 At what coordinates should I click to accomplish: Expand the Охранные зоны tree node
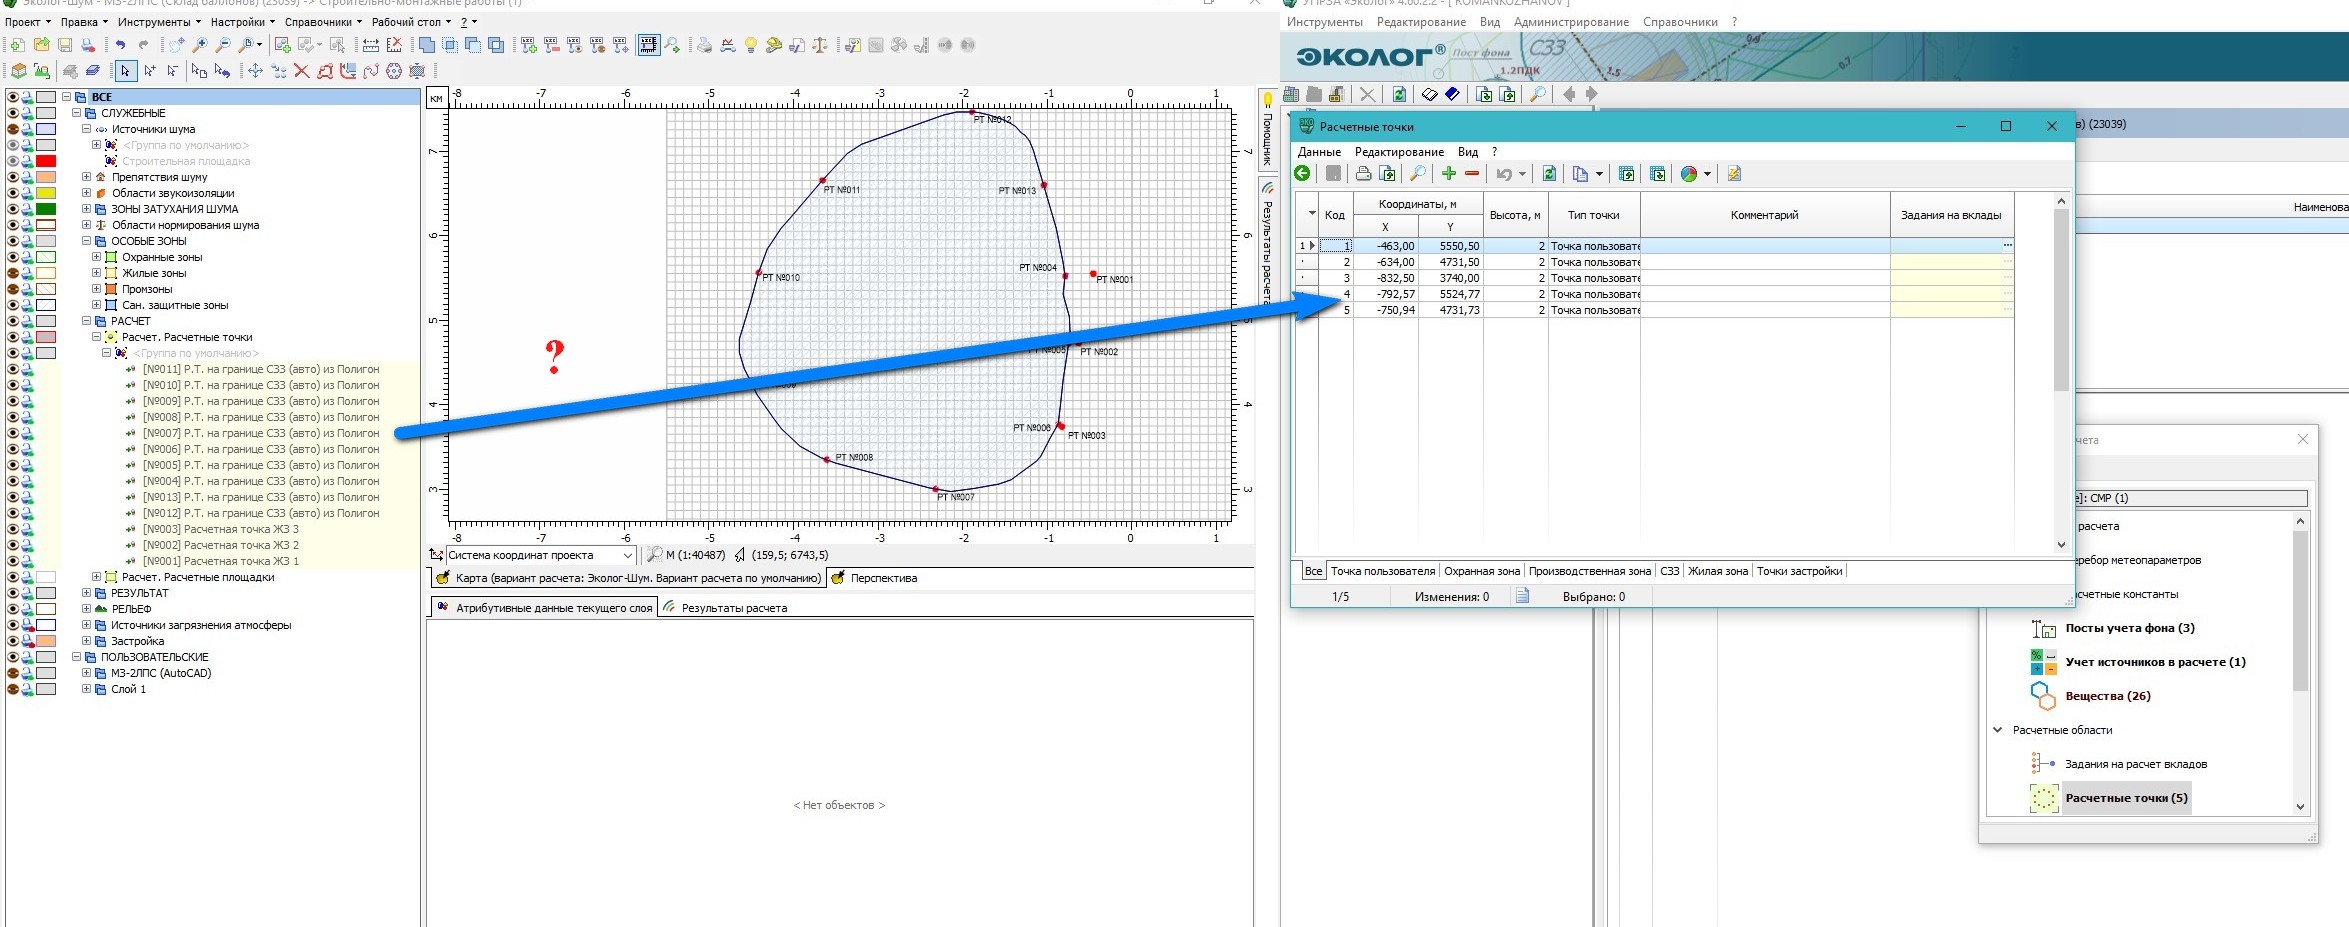[x=97, y=257]
